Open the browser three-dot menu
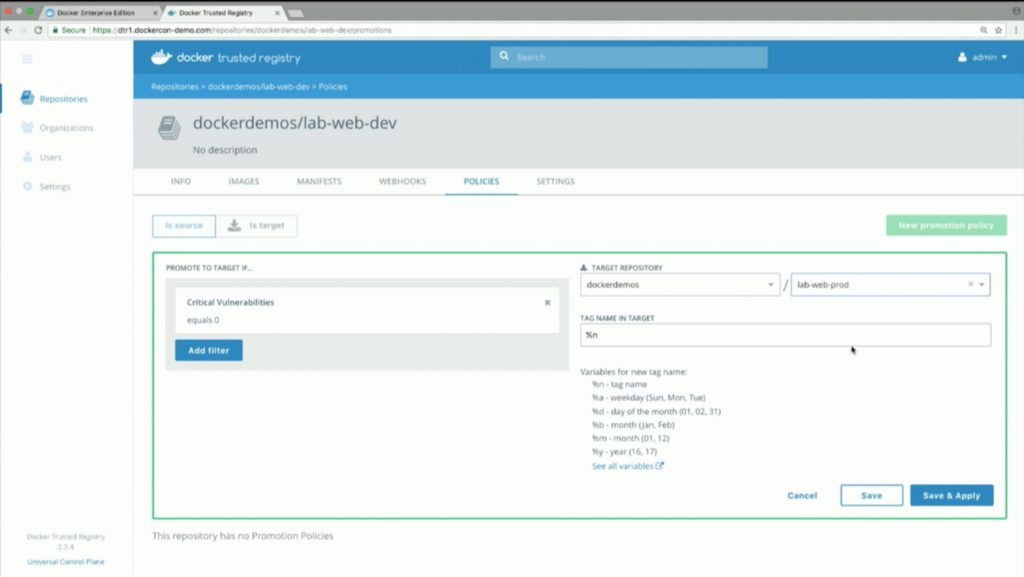 pos(1016,30)
